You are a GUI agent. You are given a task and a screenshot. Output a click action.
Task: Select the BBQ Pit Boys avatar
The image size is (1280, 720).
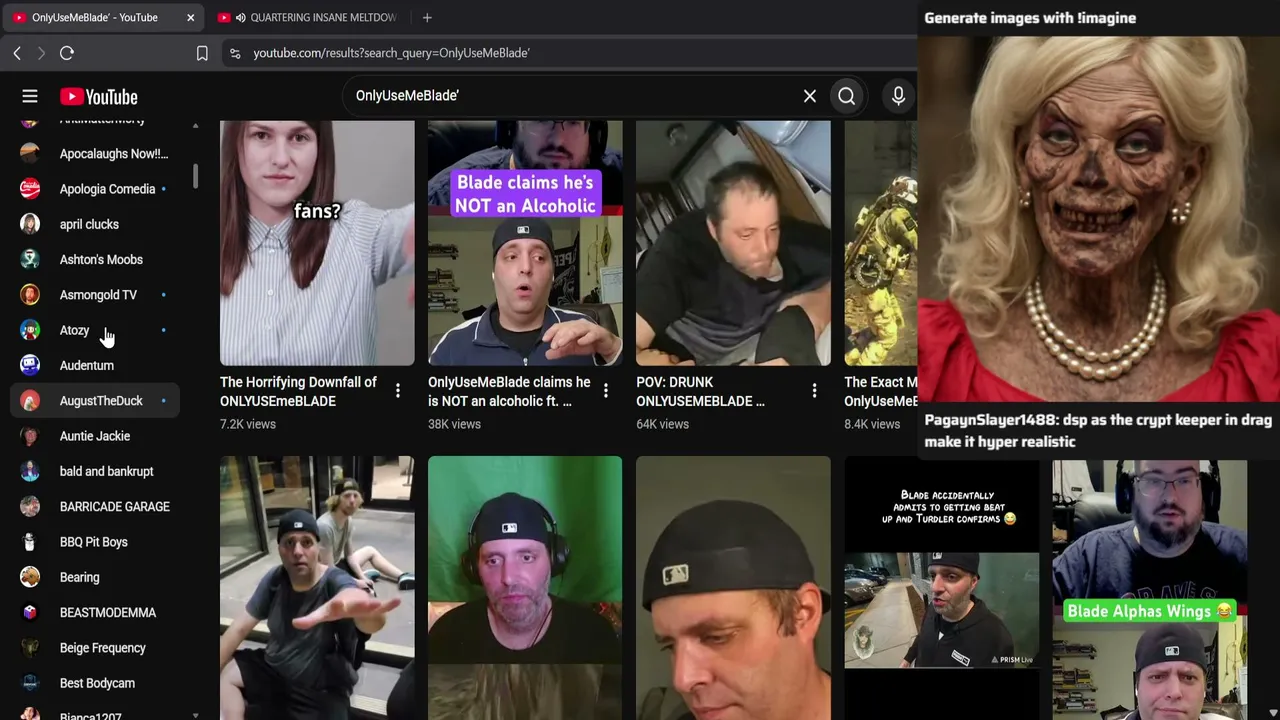tap(30, 542)
